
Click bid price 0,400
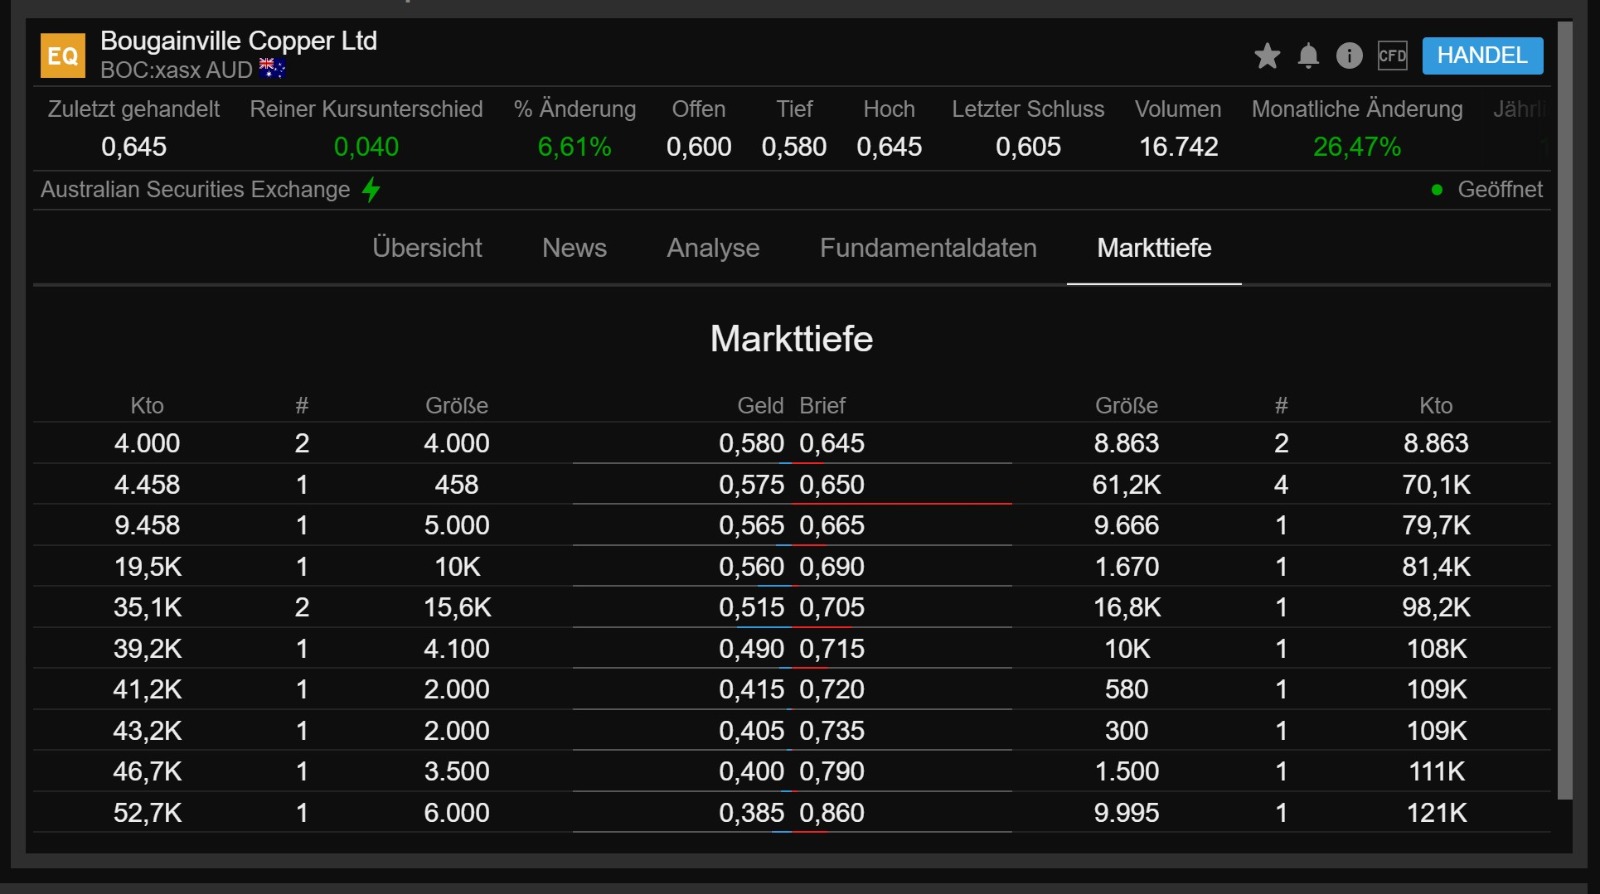(751, 772)
